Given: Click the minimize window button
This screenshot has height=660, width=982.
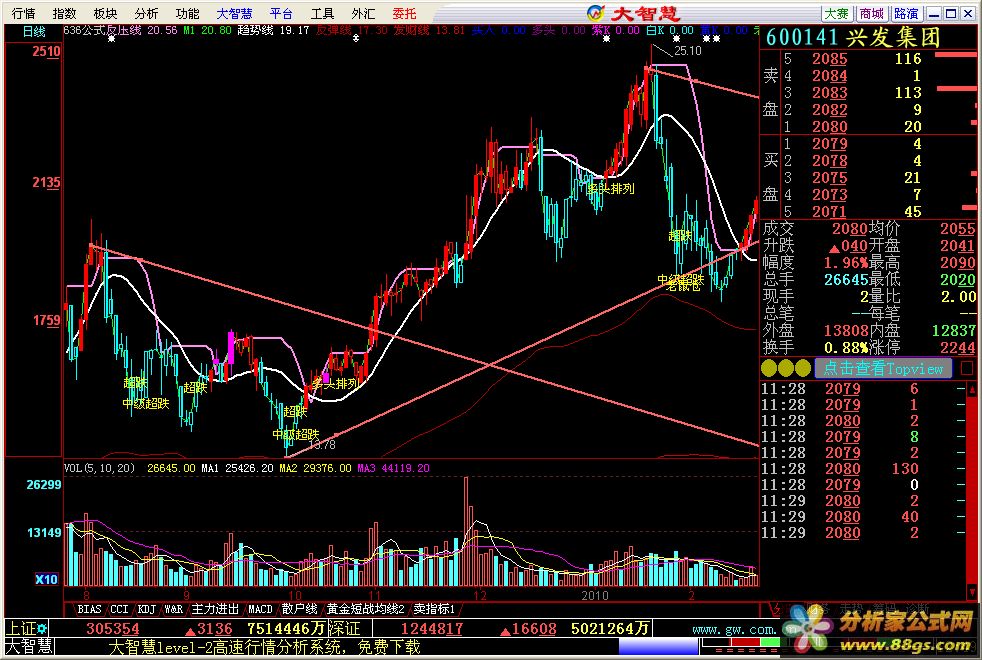Looking at the screenshot, I should coord(934,13).
